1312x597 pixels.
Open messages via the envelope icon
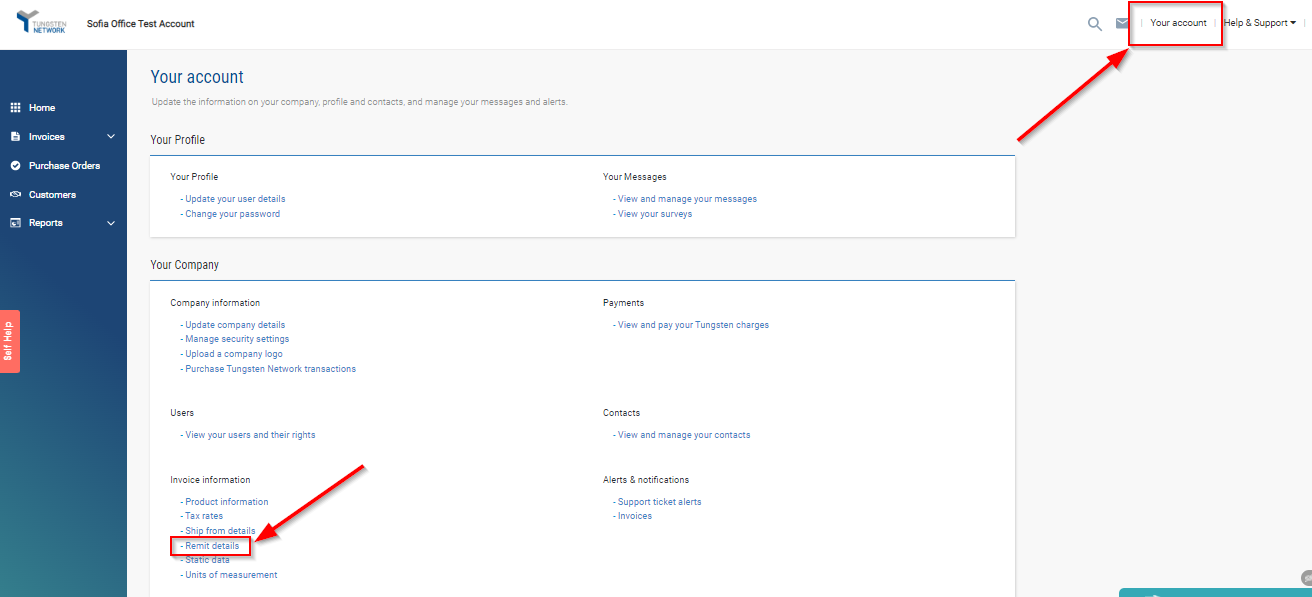click(x=1122, y=22)
